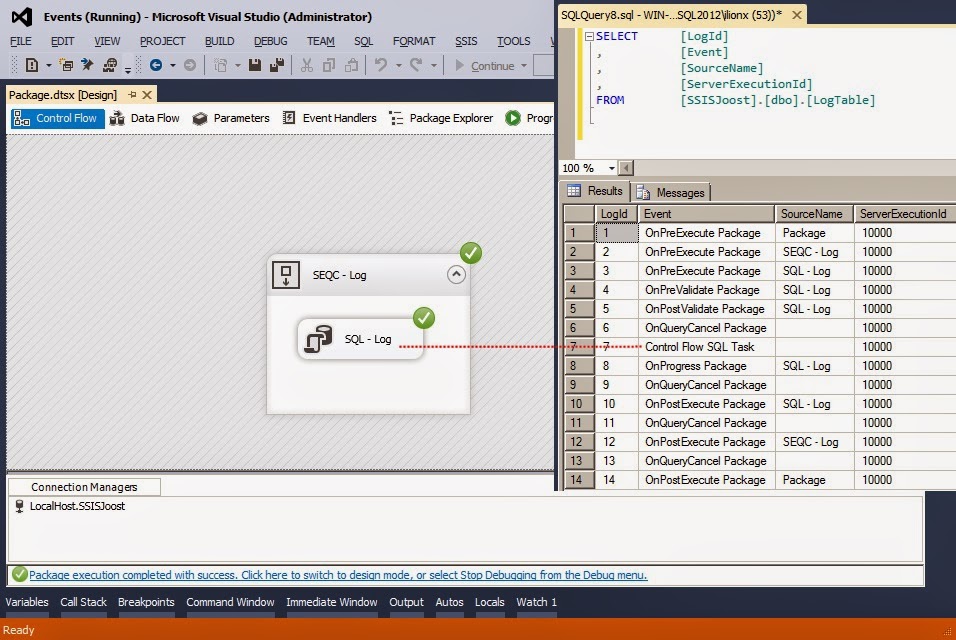Switch to the Package Explorer tab
The height and width of the screenshot is (640, 956).
441,118
